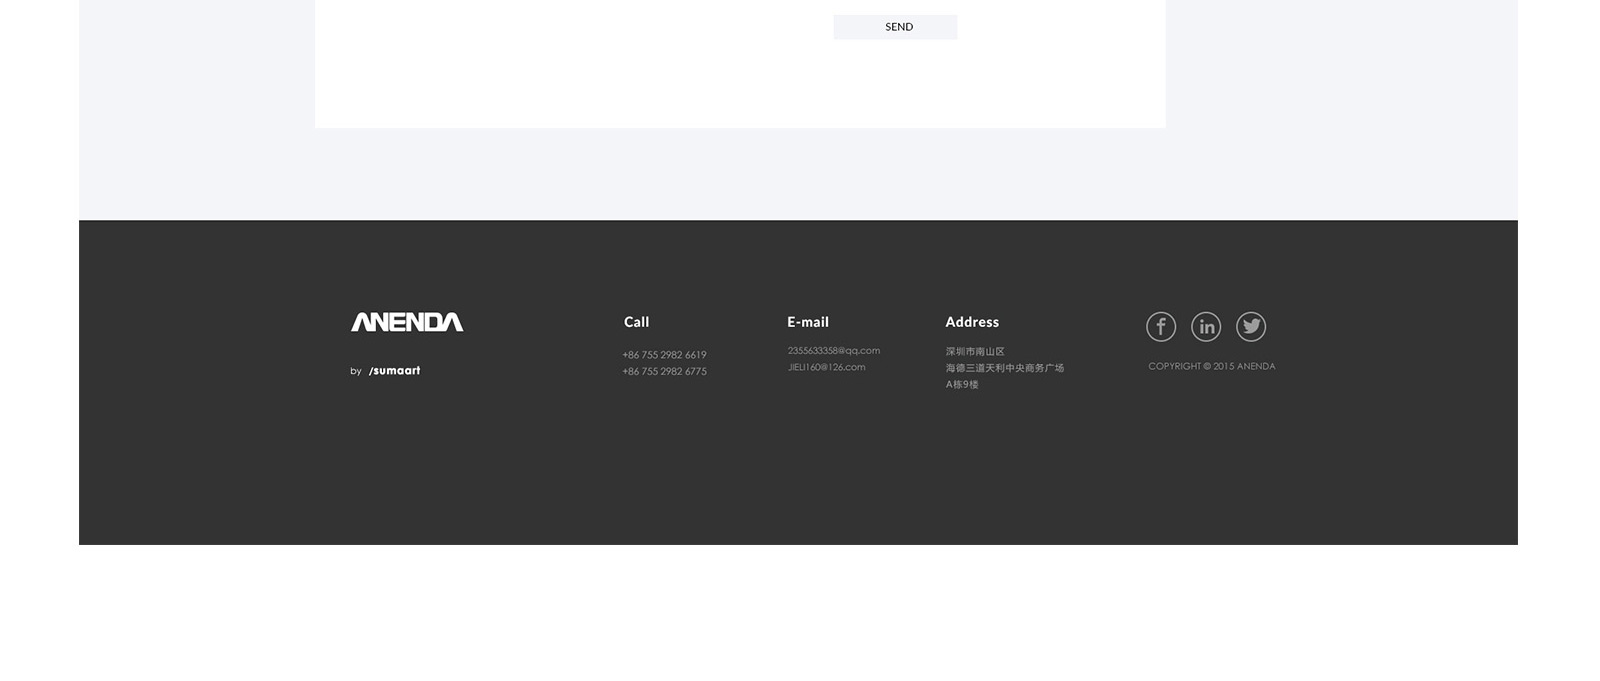Click phone number ending in 6775

[x=664, y=372]
